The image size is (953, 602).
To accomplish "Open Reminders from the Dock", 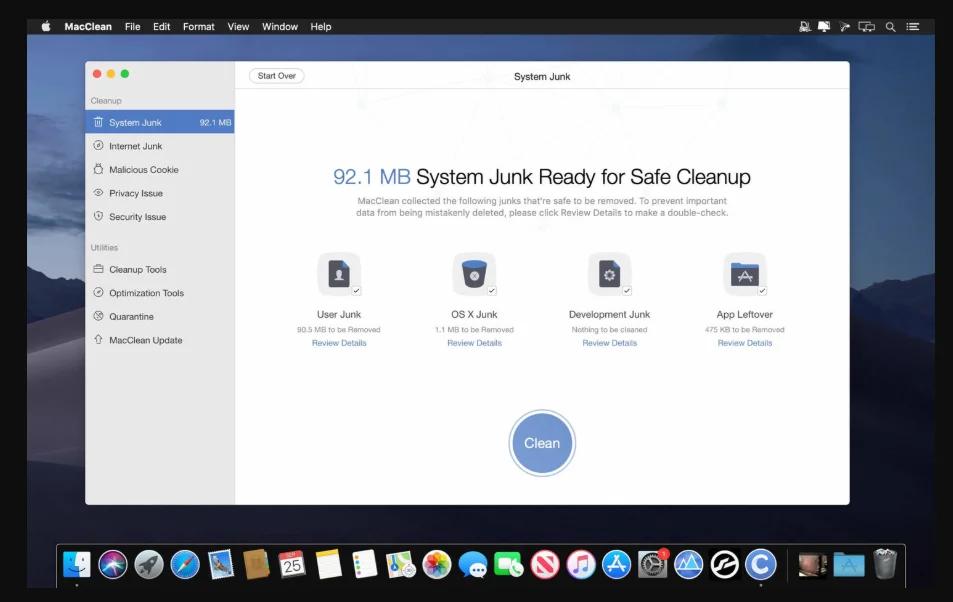I will (x=365, y=565).
